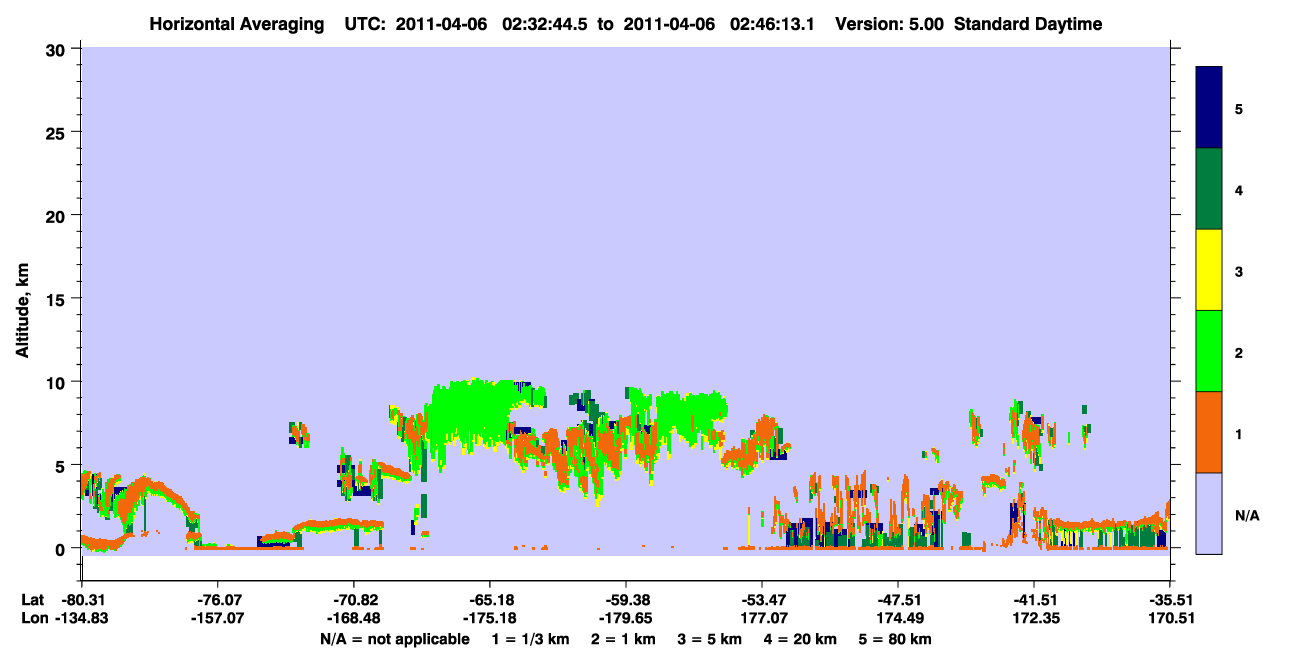Click the '5 = 80 km' legend note
1300x667 pixels.
[x=896, y=639]
